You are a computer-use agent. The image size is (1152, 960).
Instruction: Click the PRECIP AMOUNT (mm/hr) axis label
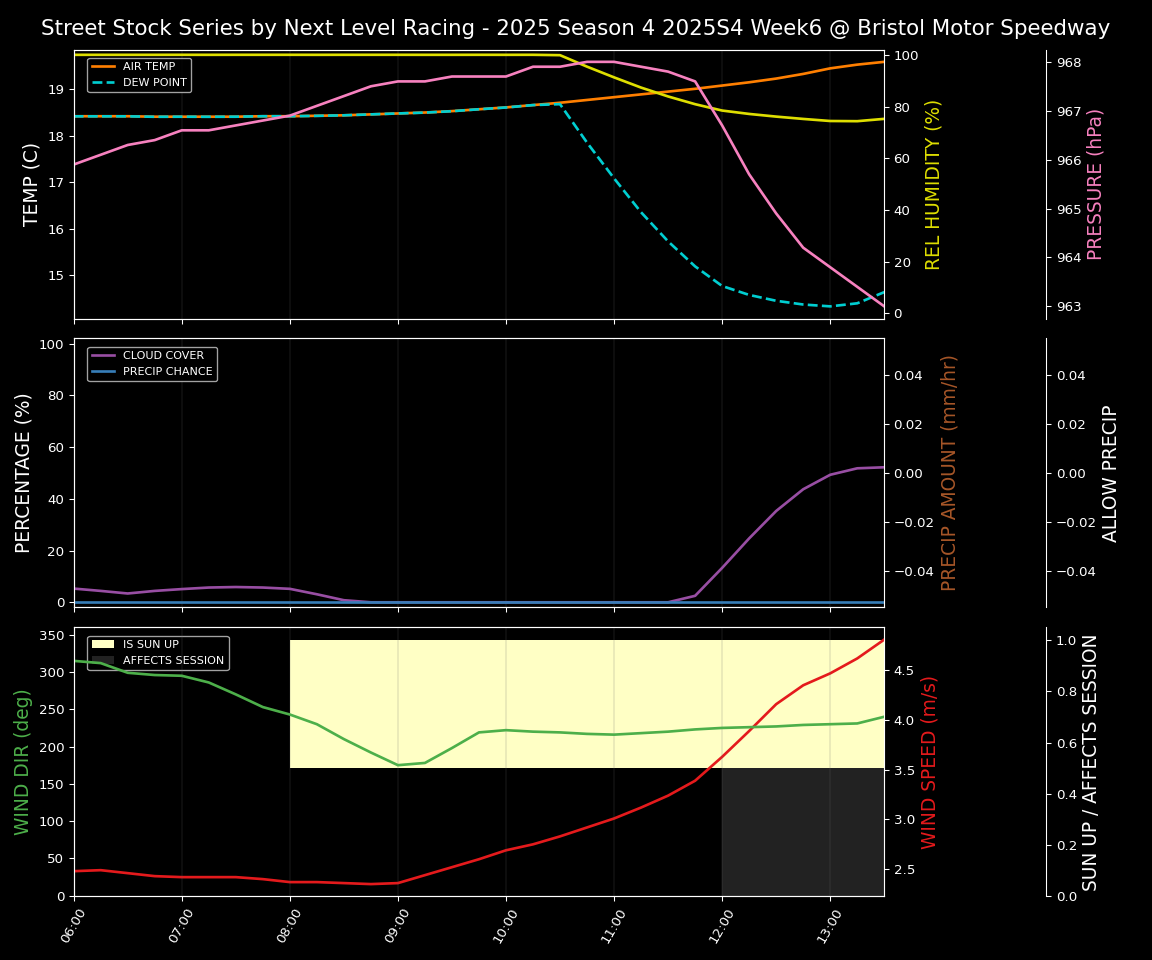[949, 472]
